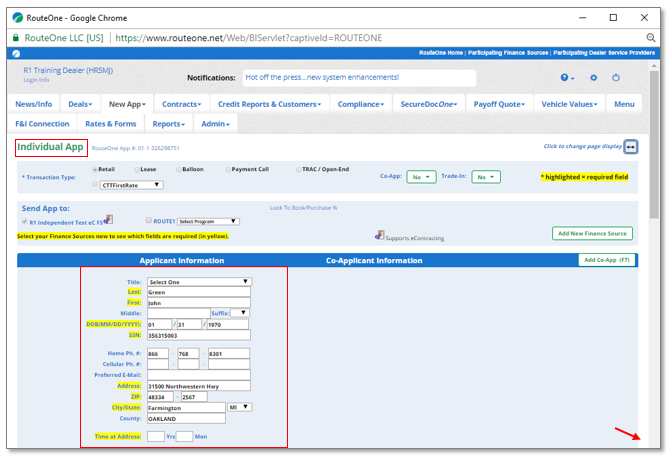
Task: Click the RouteOne Home link
Action: click(441, 53)
